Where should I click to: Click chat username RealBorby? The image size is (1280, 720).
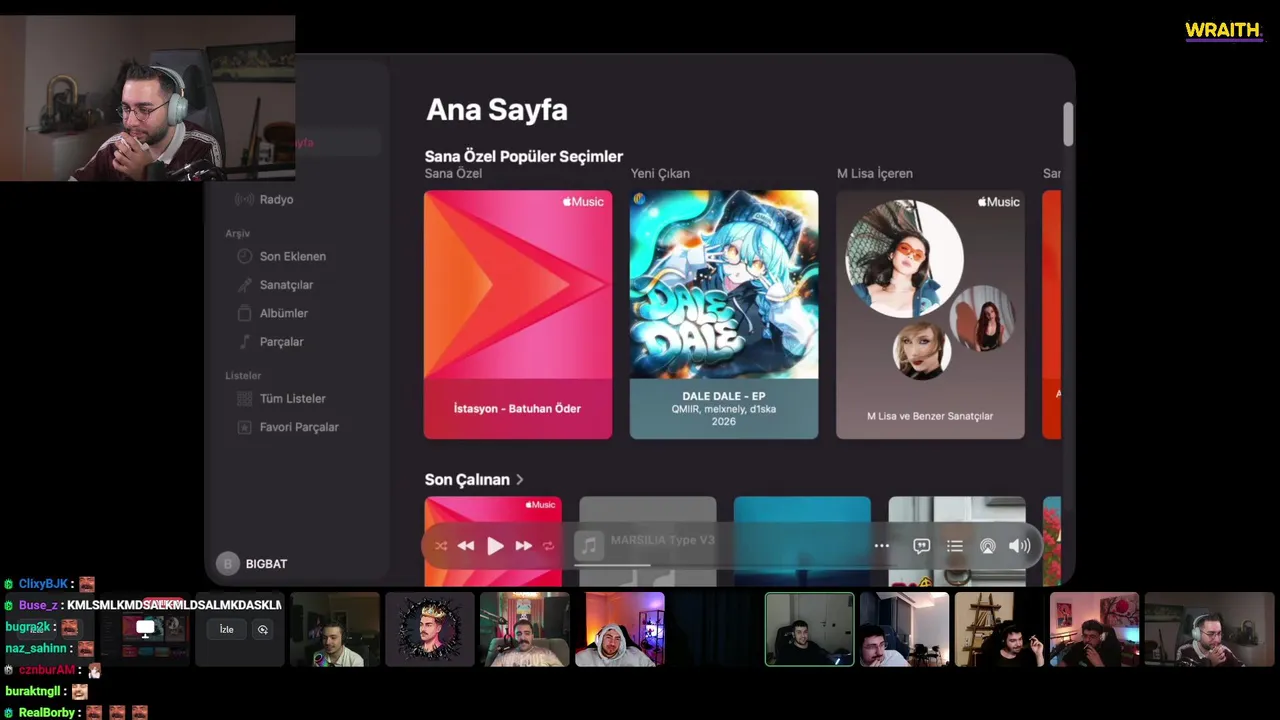47,712
